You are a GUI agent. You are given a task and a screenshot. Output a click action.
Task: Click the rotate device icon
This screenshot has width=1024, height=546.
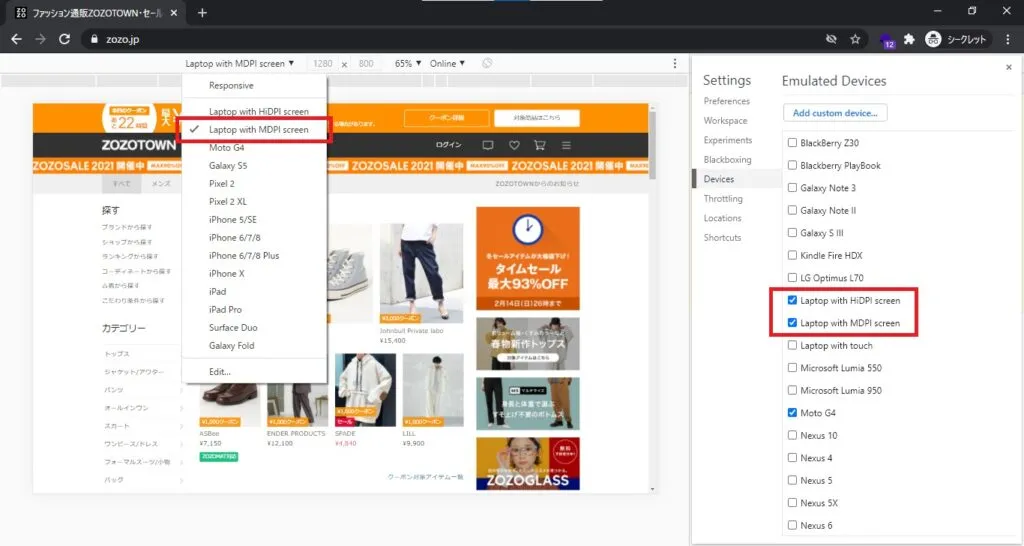[487, 63]
